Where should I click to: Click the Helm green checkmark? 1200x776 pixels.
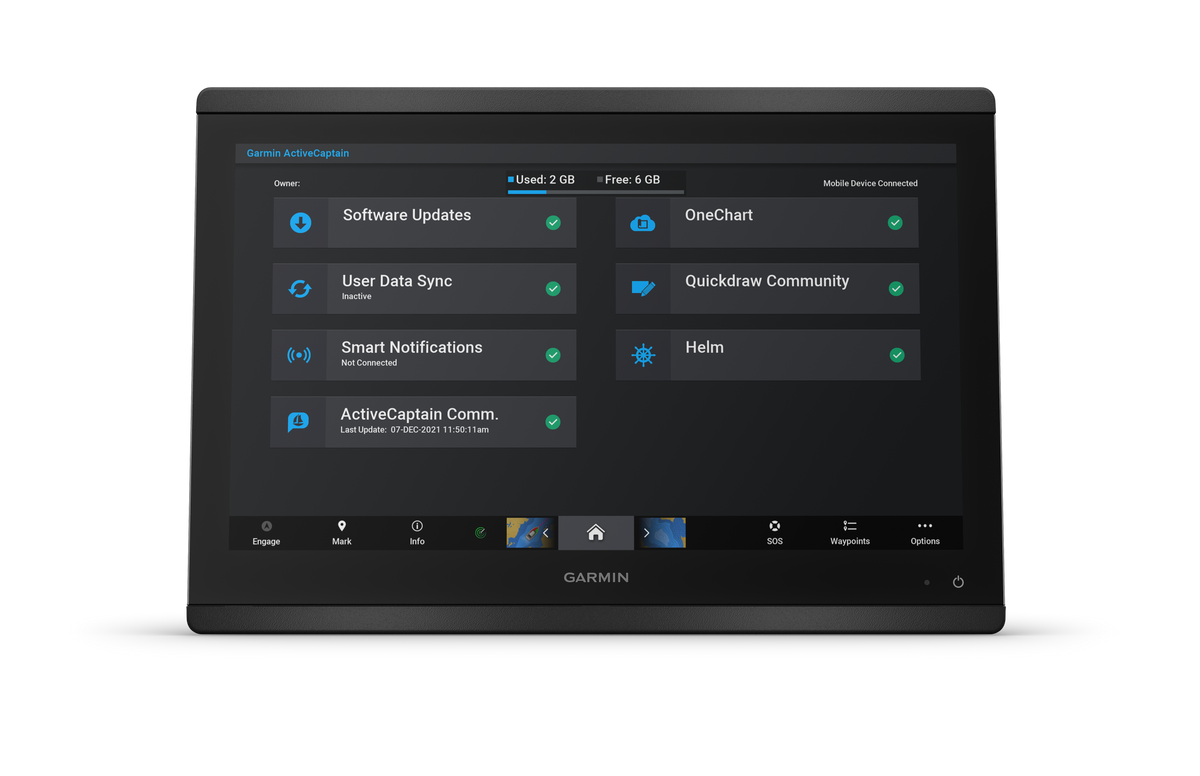pos(897,355)
